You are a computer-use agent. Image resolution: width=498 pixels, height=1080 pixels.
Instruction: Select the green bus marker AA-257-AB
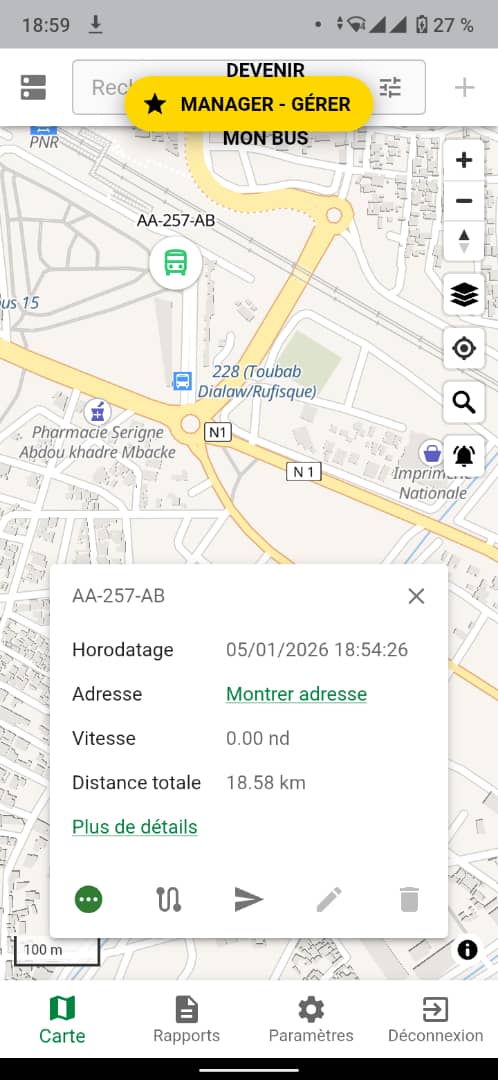[176, 262]
